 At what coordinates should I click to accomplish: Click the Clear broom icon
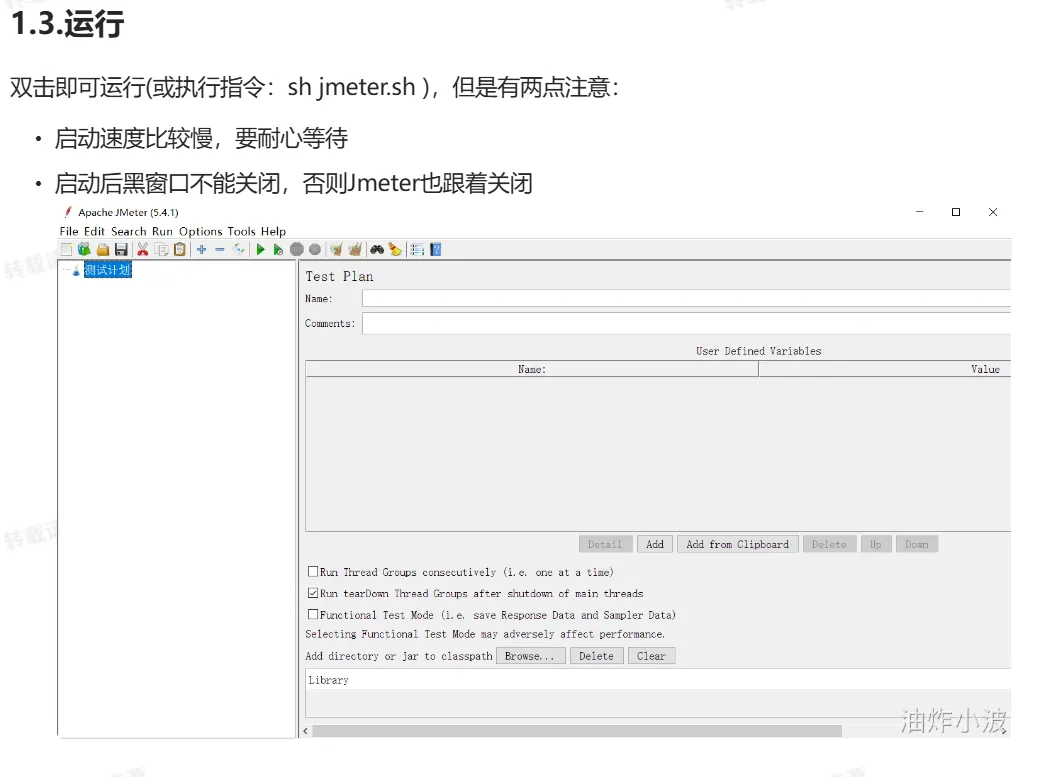tap(336, 250)
